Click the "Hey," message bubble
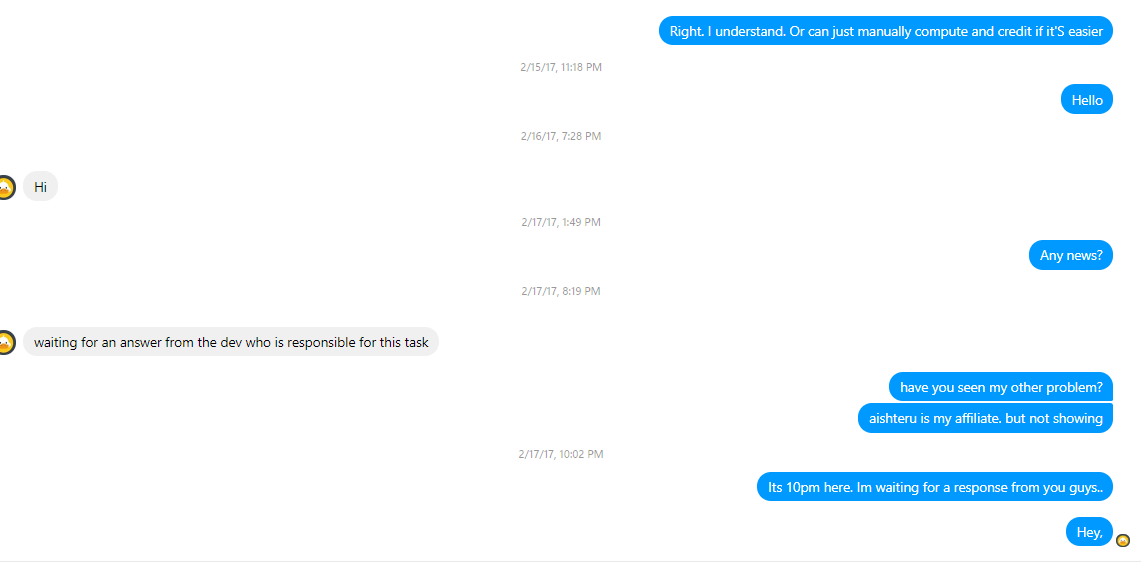The width and height of the screenshot is (1141, 563). (1089, 532)
